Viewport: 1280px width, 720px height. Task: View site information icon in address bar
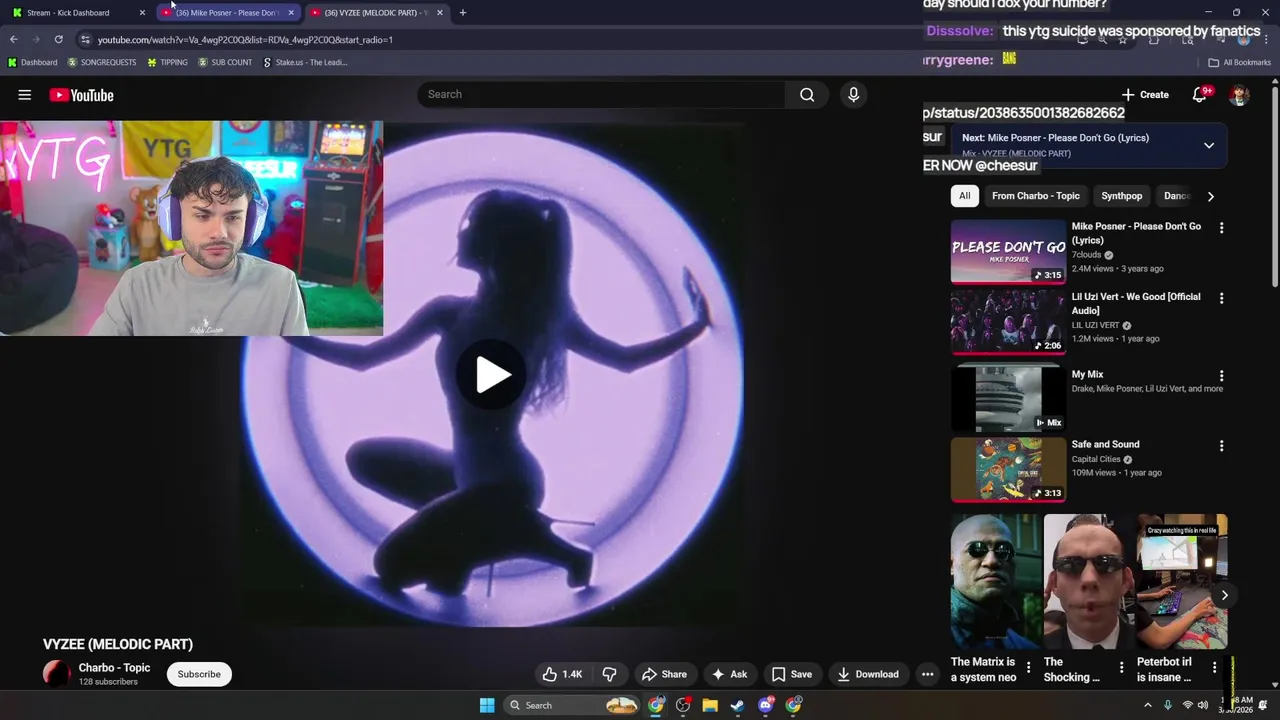coord(85,40)
